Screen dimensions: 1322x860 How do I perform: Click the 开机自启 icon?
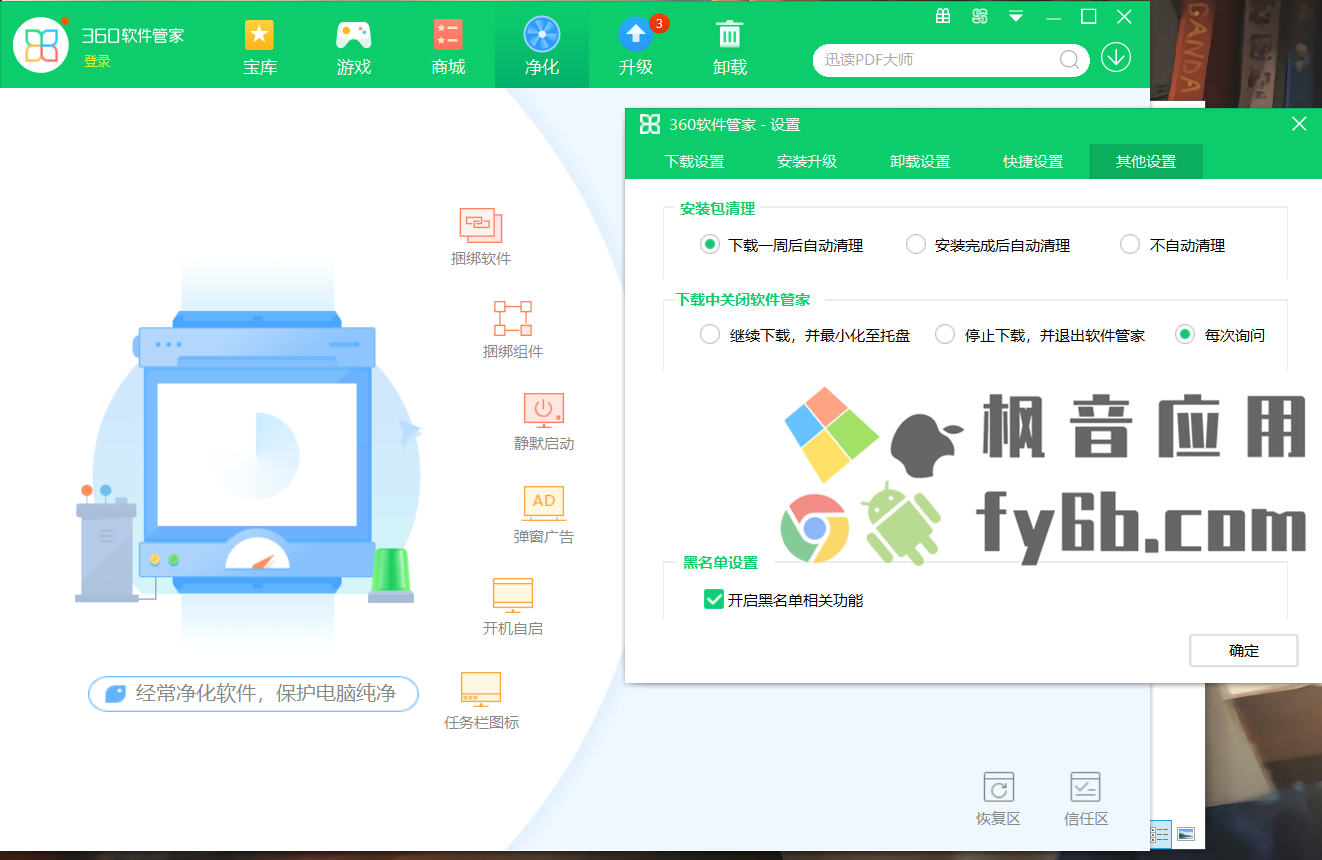click(513, 595)
